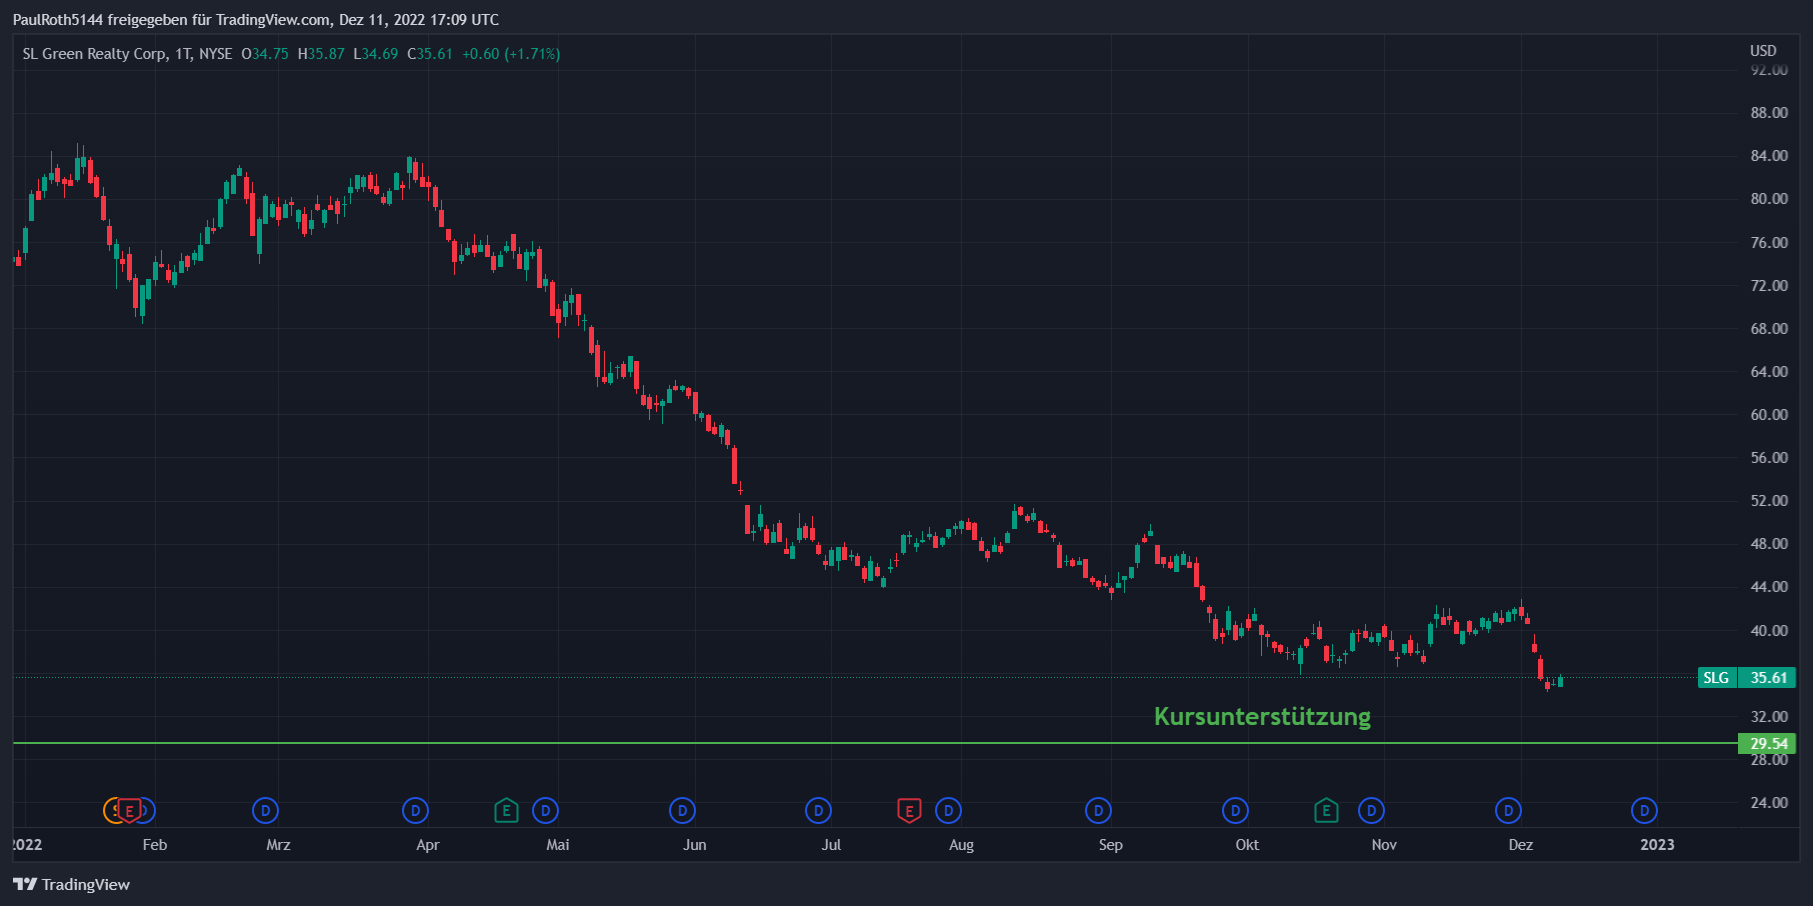Click the Feb label on the time axis

click(155, 845)
